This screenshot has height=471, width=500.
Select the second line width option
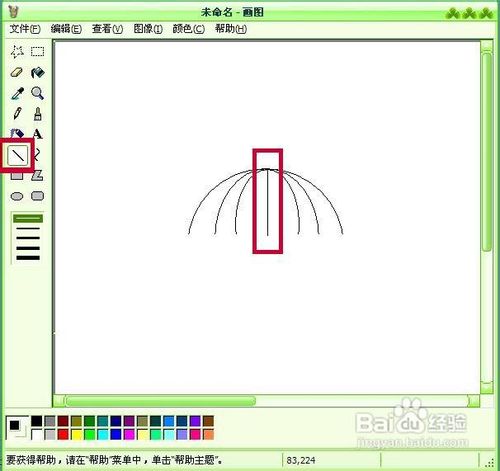click(x=28, y=228)
